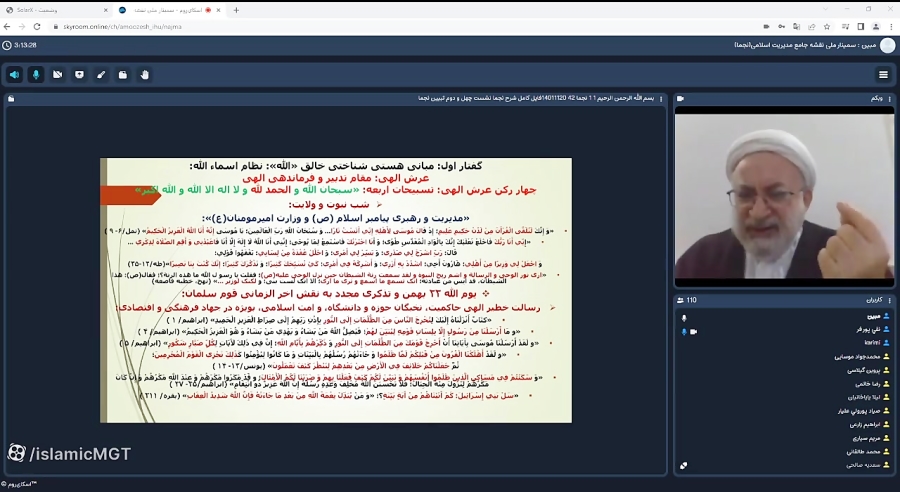Click the eraser icon in users panel
900x492 pixels.
pyautogui.click(x=684, y=466)
